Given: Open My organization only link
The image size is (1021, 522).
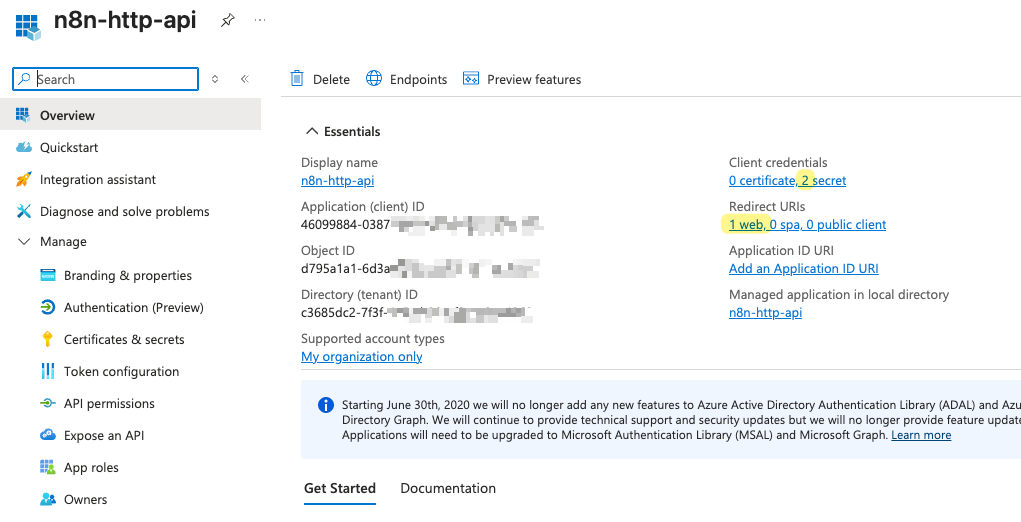Looking at the screenshot, I should (x=361, y=357).
